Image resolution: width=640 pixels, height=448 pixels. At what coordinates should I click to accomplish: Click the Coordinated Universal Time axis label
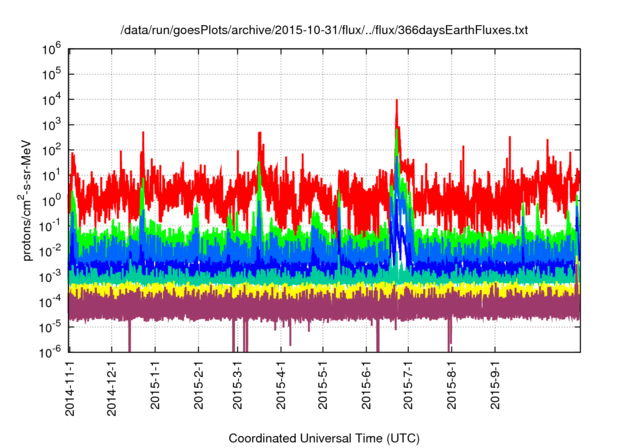pos(324,438)
